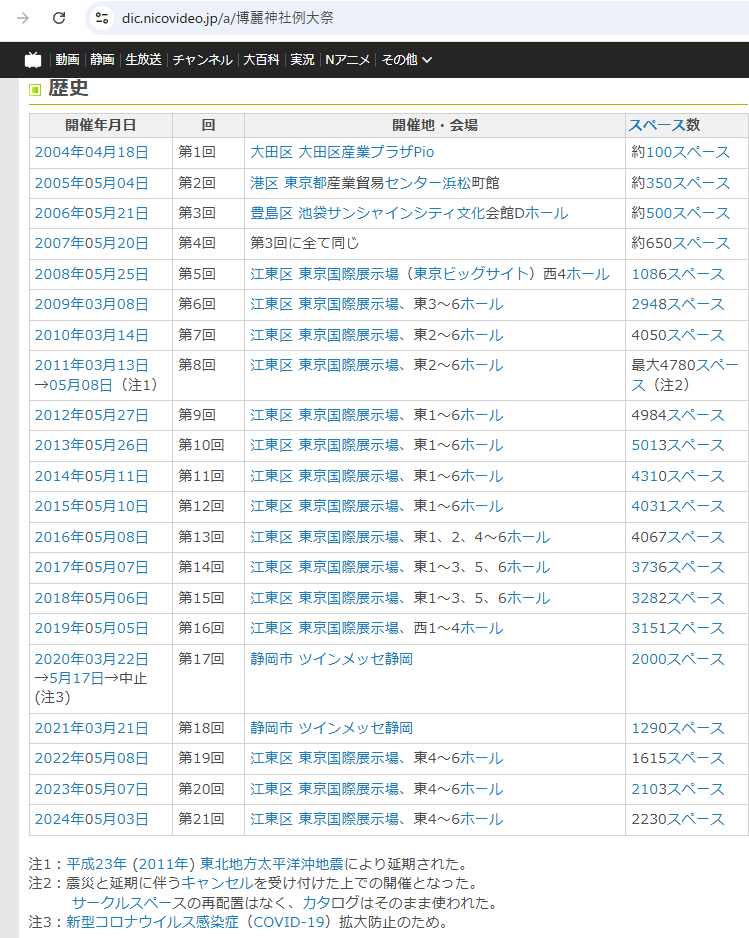Open the ツインメッセ静岡 link in 第17回 row
The height and width of the screenshot is (938, 749).
(x=355, y=659)
